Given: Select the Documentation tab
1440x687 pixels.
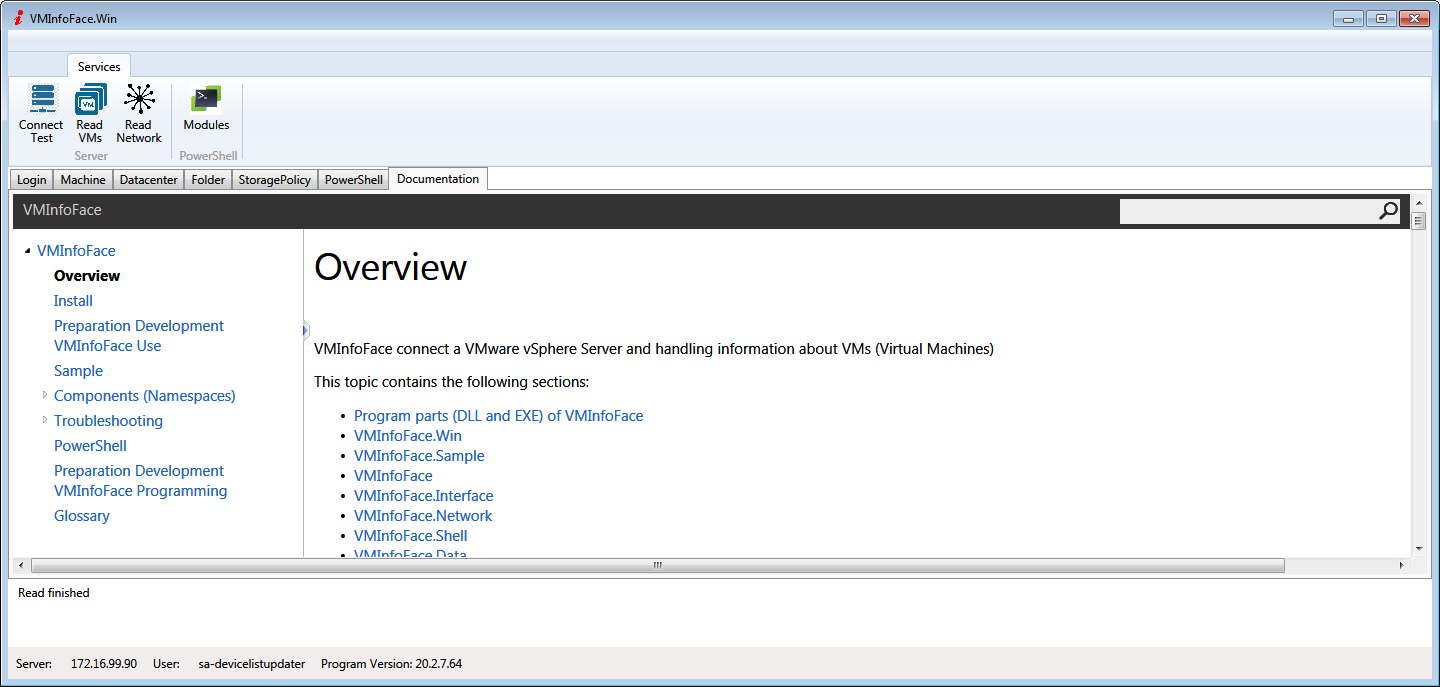Looking at the screenshot, I should coord(438,179).
